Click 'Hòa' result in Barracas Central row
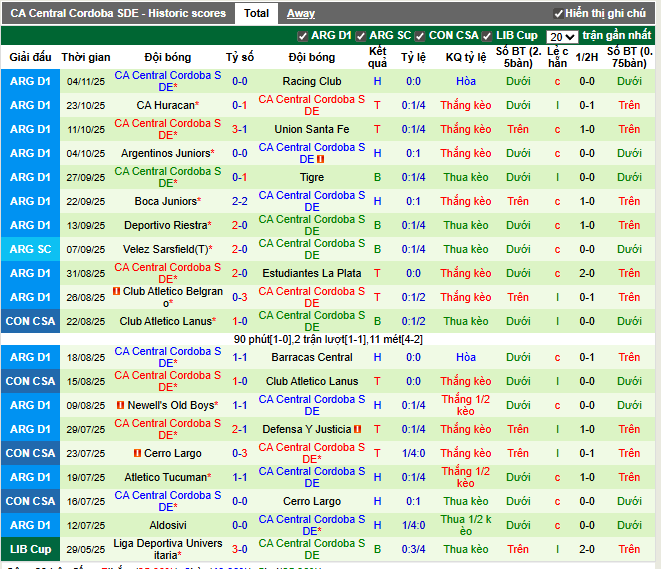 (466, 357)
